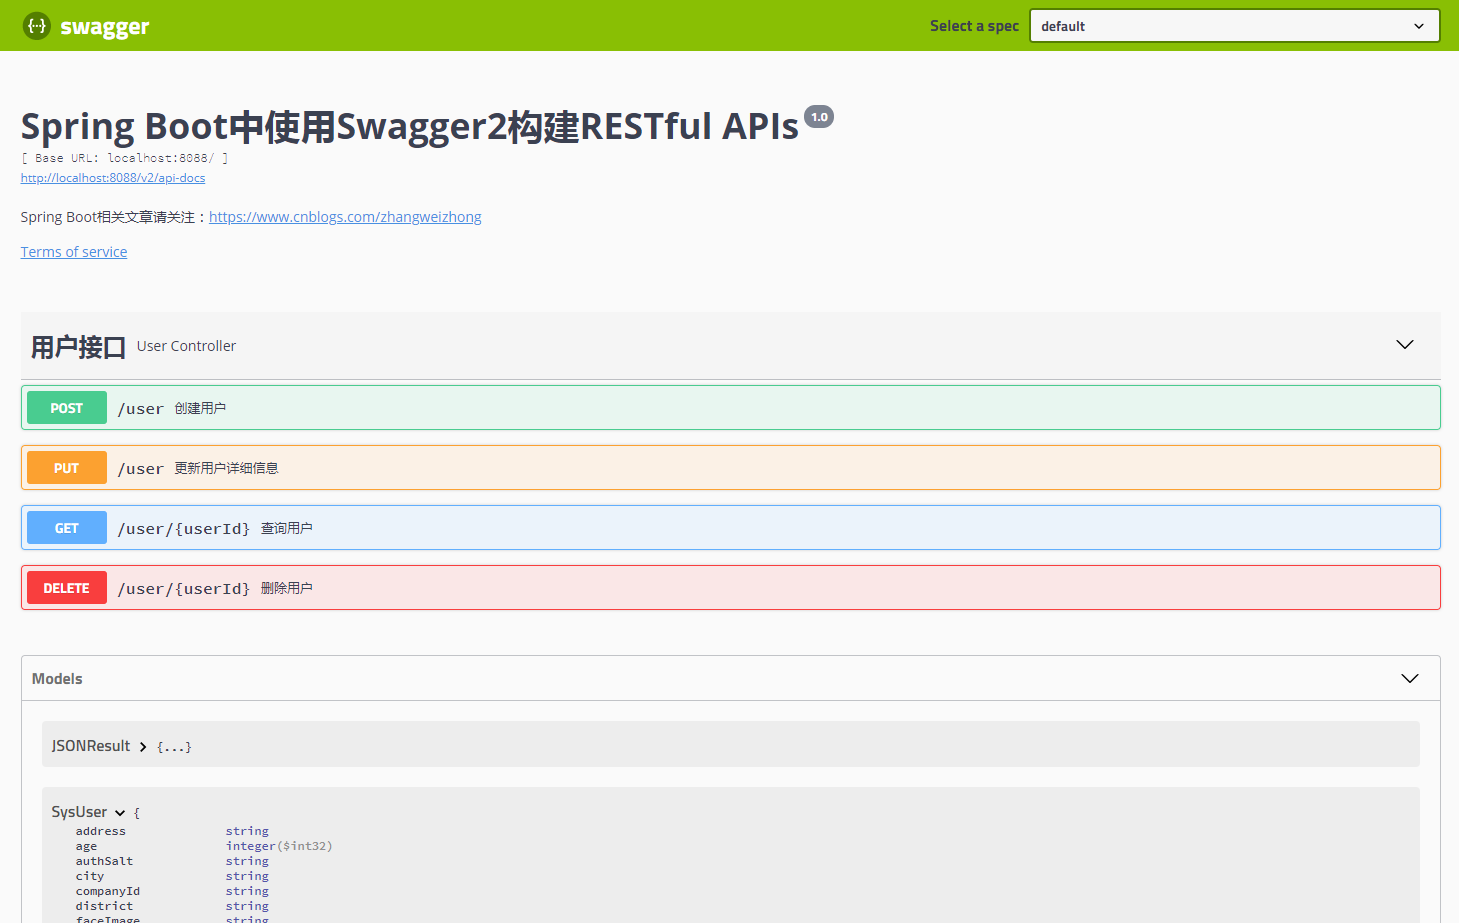Open the Select a spec dropdown

1235,26
